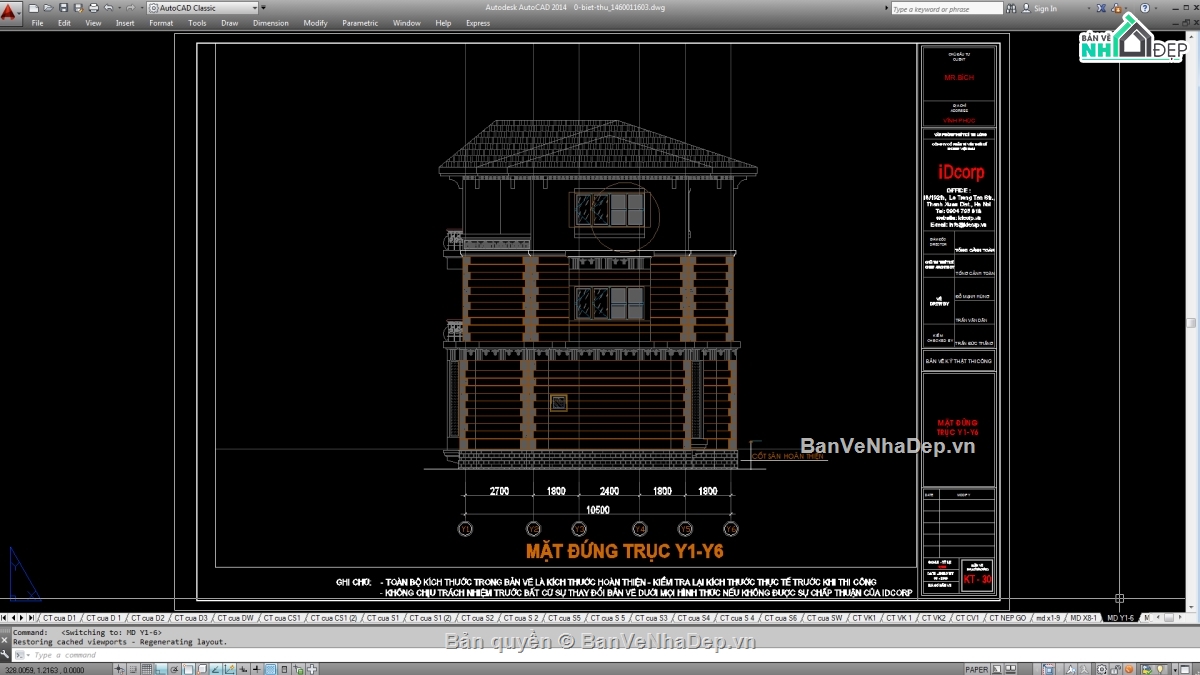Open the View menu
The image size is (1200, 675).
[x=93, y=23]
